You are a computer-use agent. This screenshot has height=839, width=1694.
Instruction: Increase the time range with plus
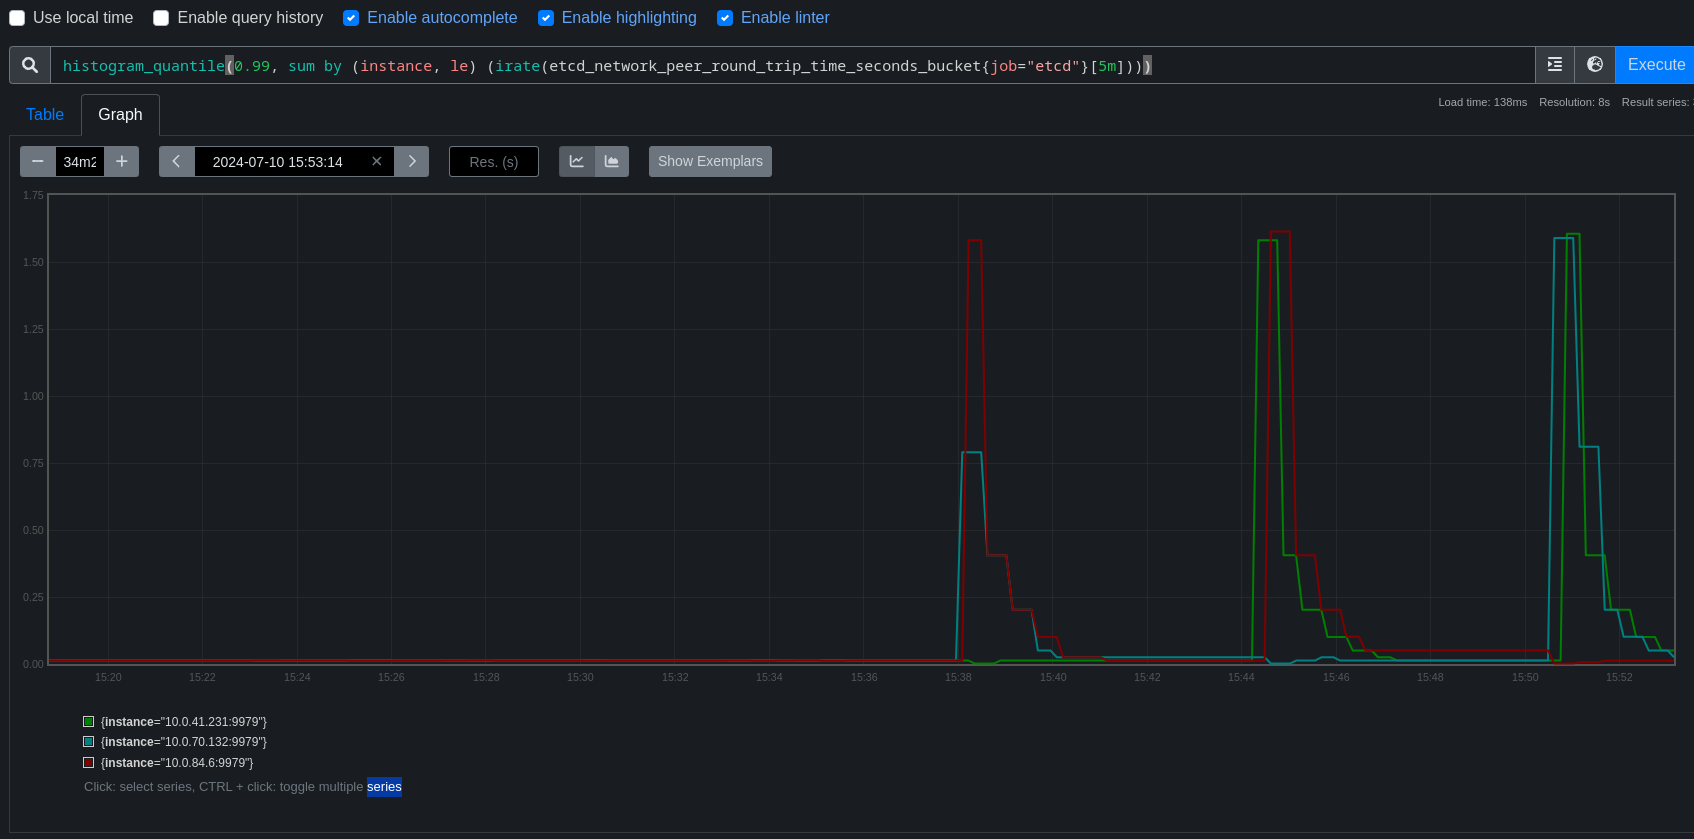click(122, 162)
